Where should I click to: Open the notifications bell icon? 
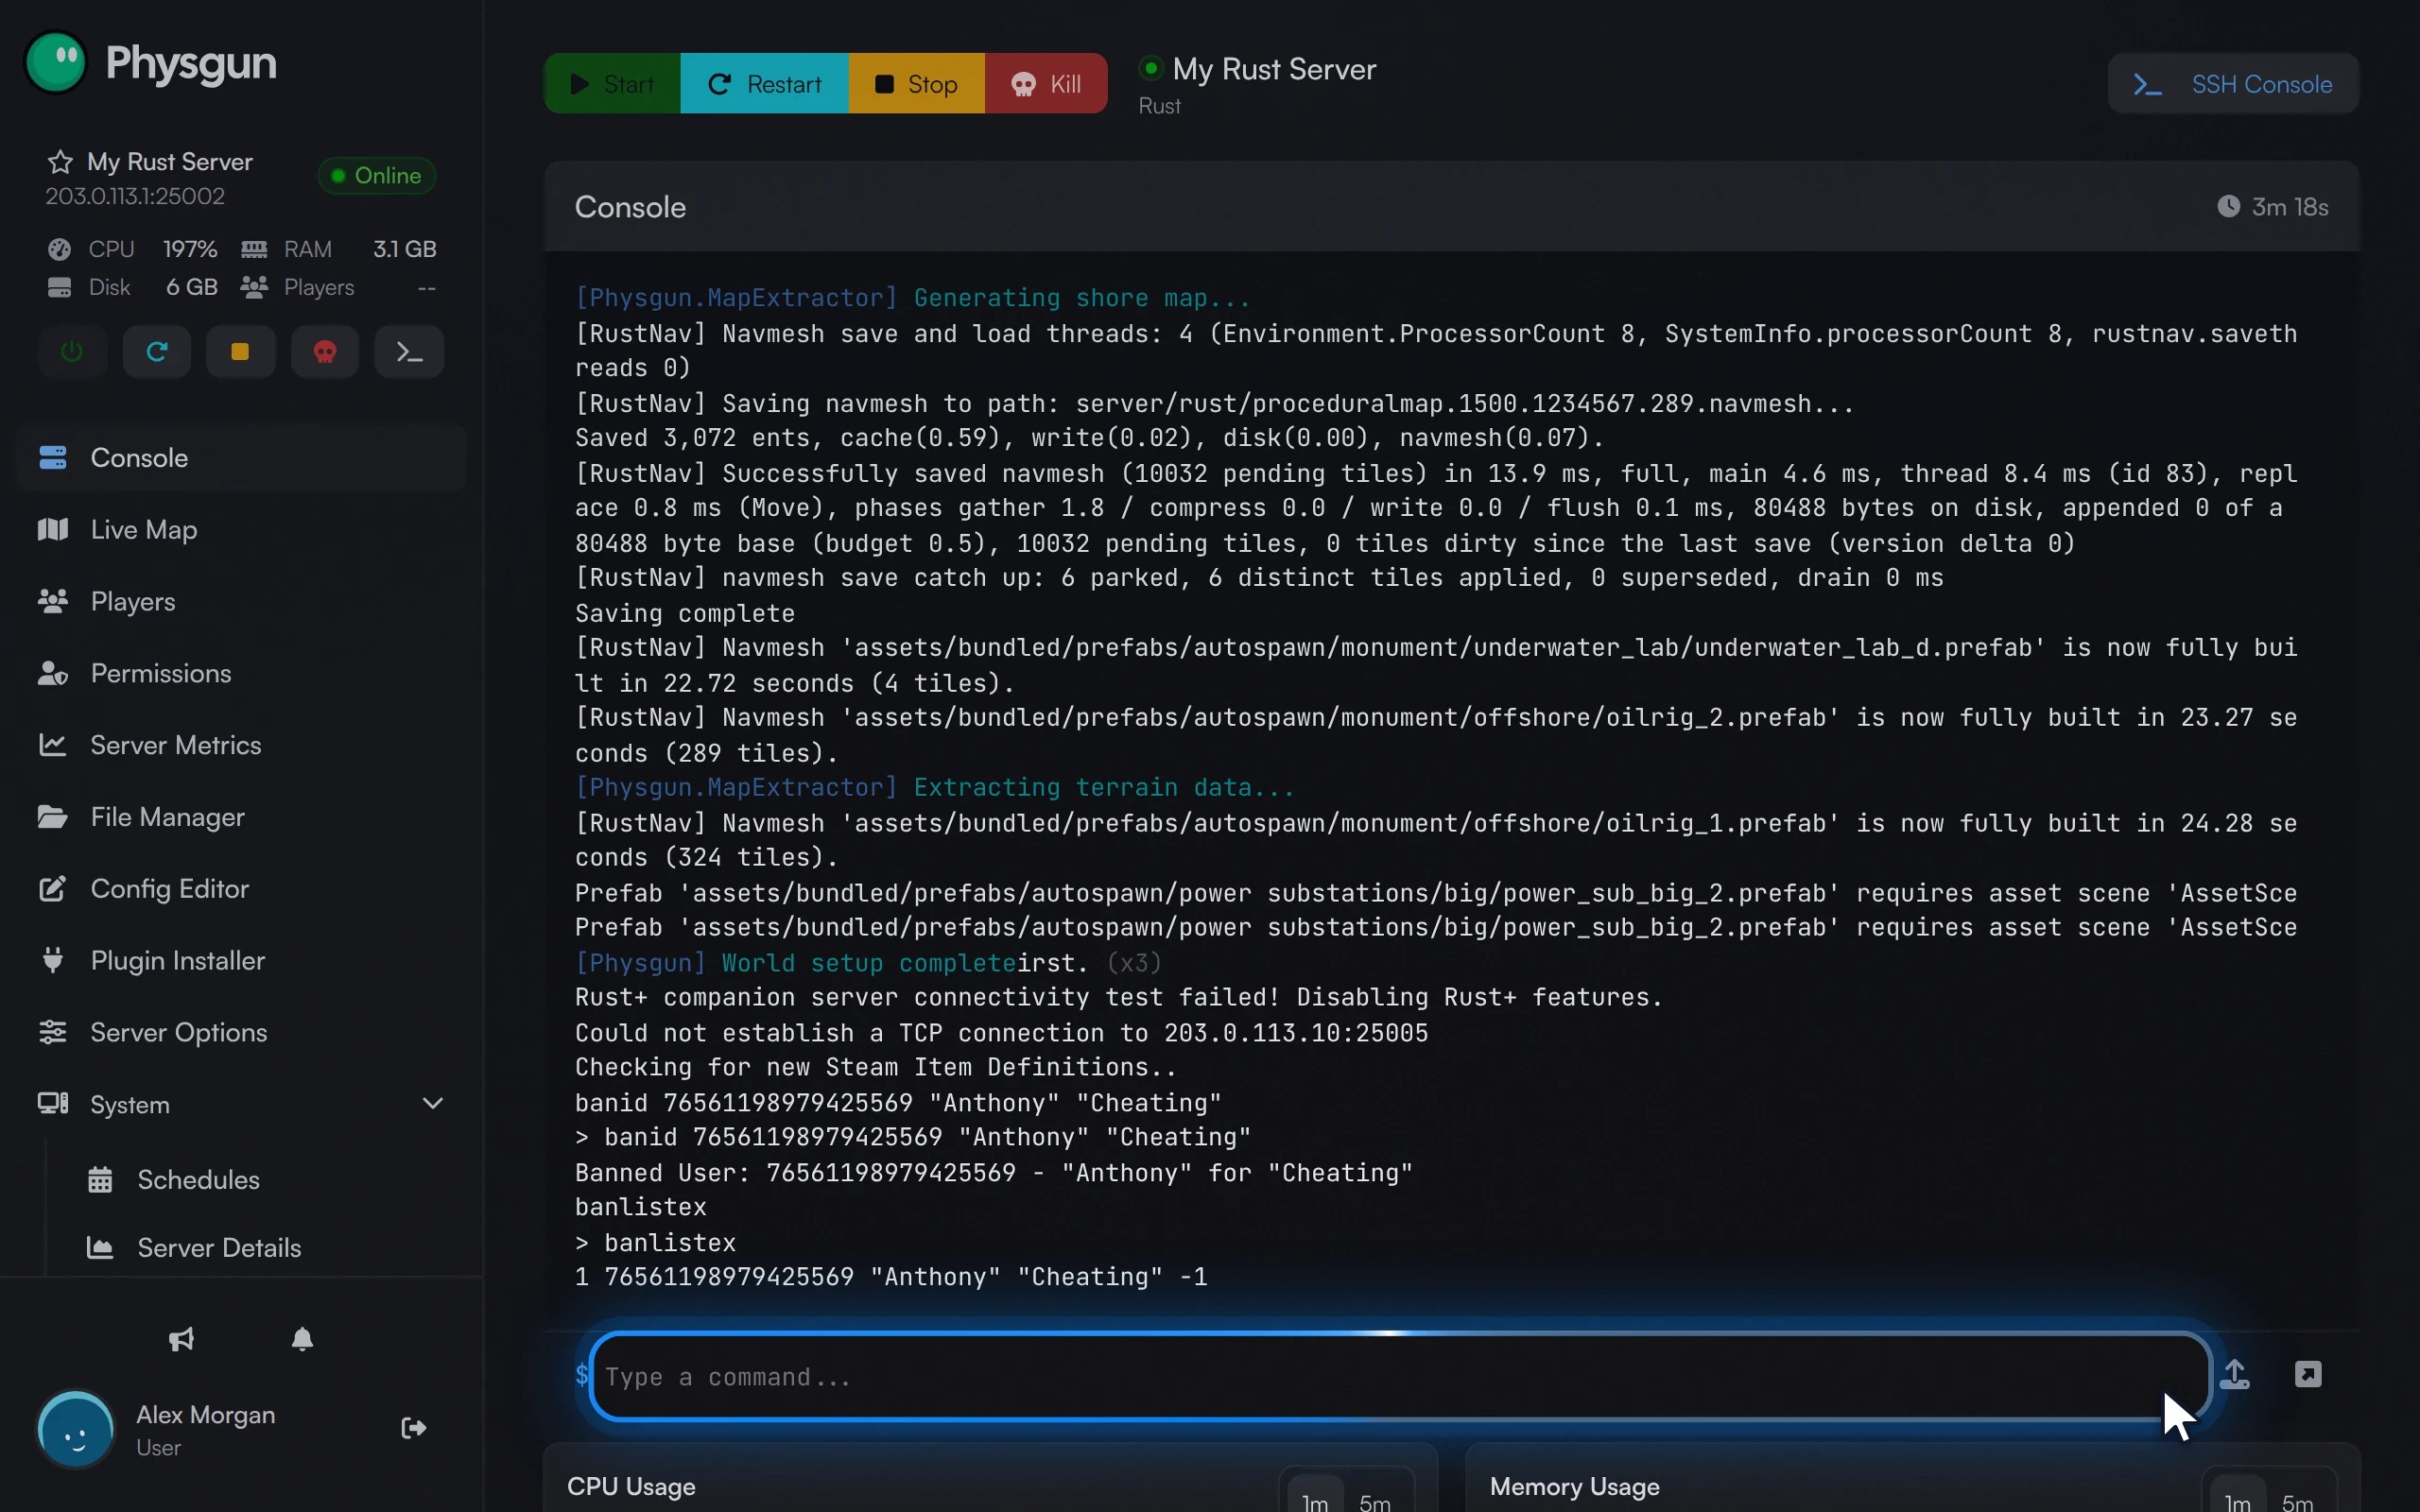tap(302, 1339)
